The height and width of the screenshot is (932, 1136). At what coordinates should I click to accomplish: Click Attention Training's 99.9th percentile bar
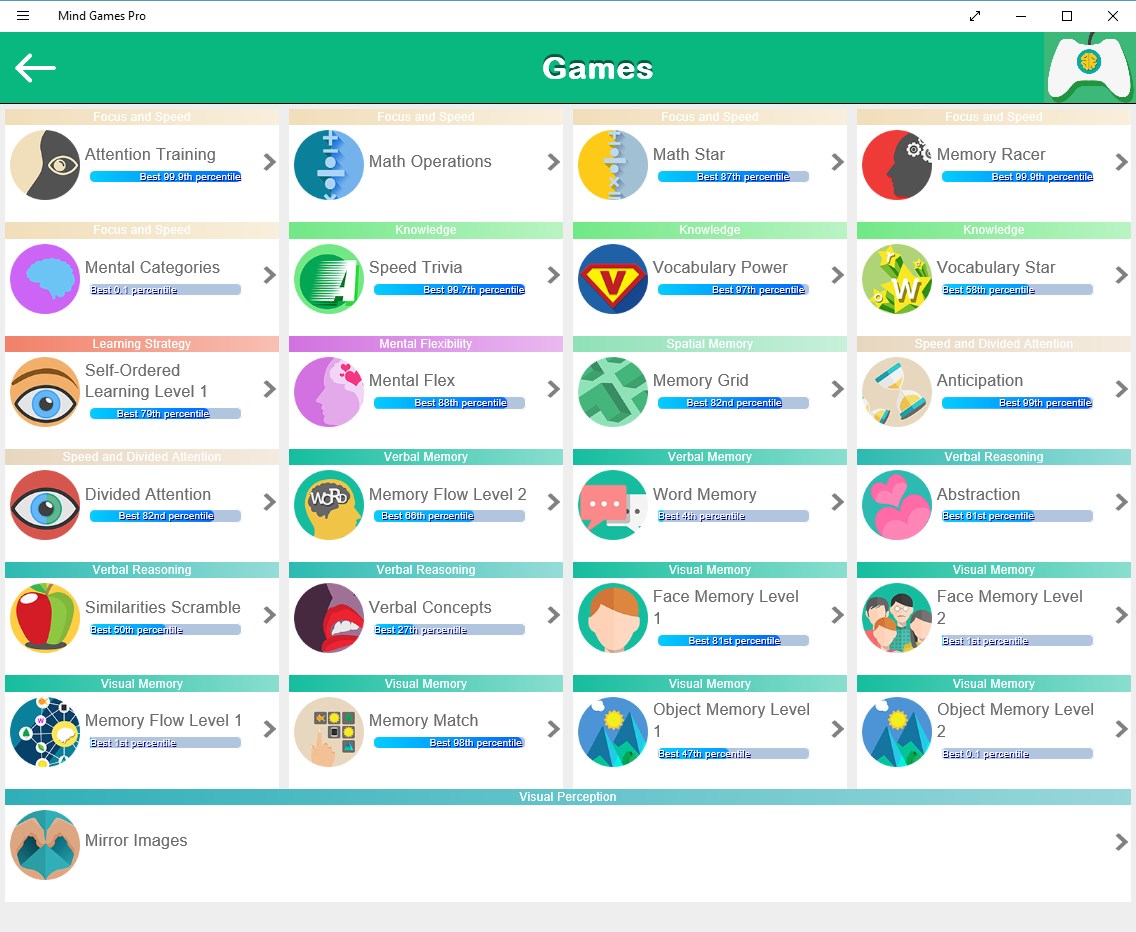(x=165, y=177)
